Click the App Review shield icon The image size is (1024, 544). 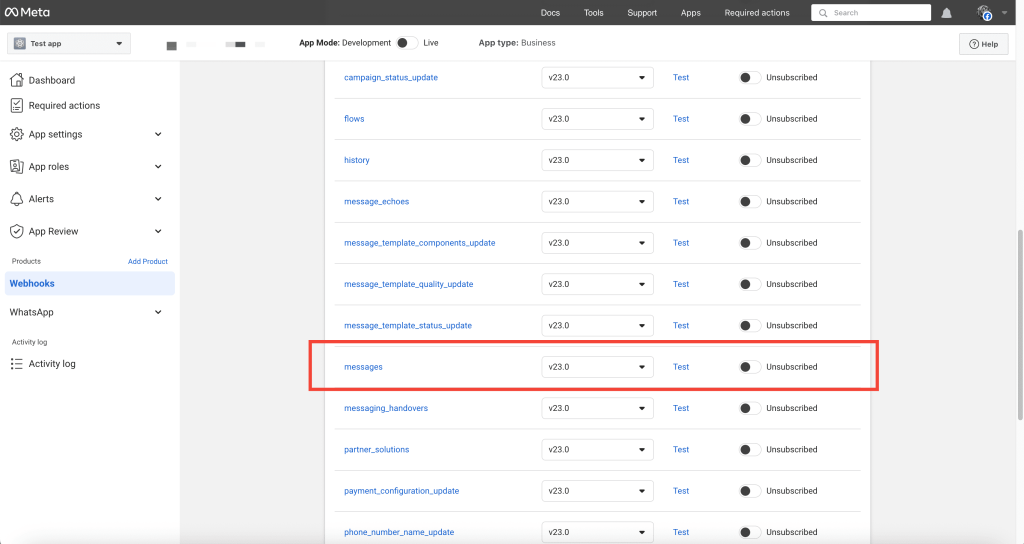pyautogui.click(x=17, y=231)
